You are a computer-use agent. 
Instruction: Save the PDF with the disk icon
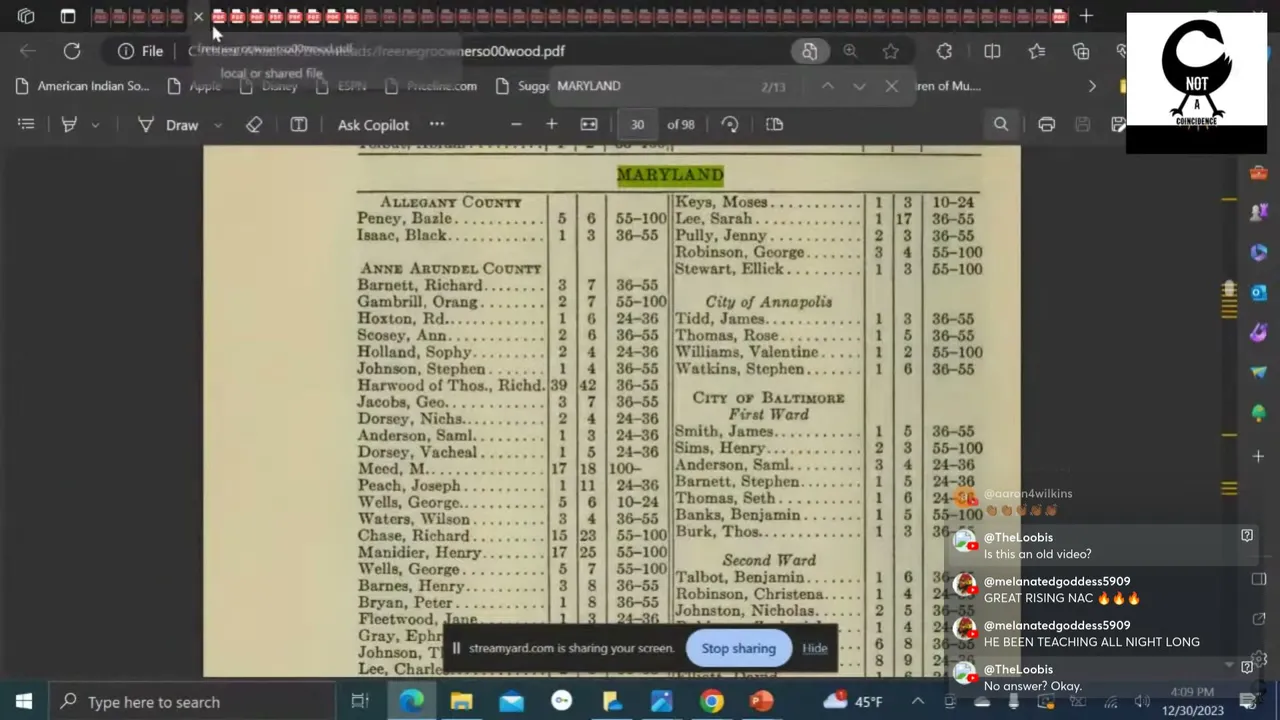tap(1082, 124)
